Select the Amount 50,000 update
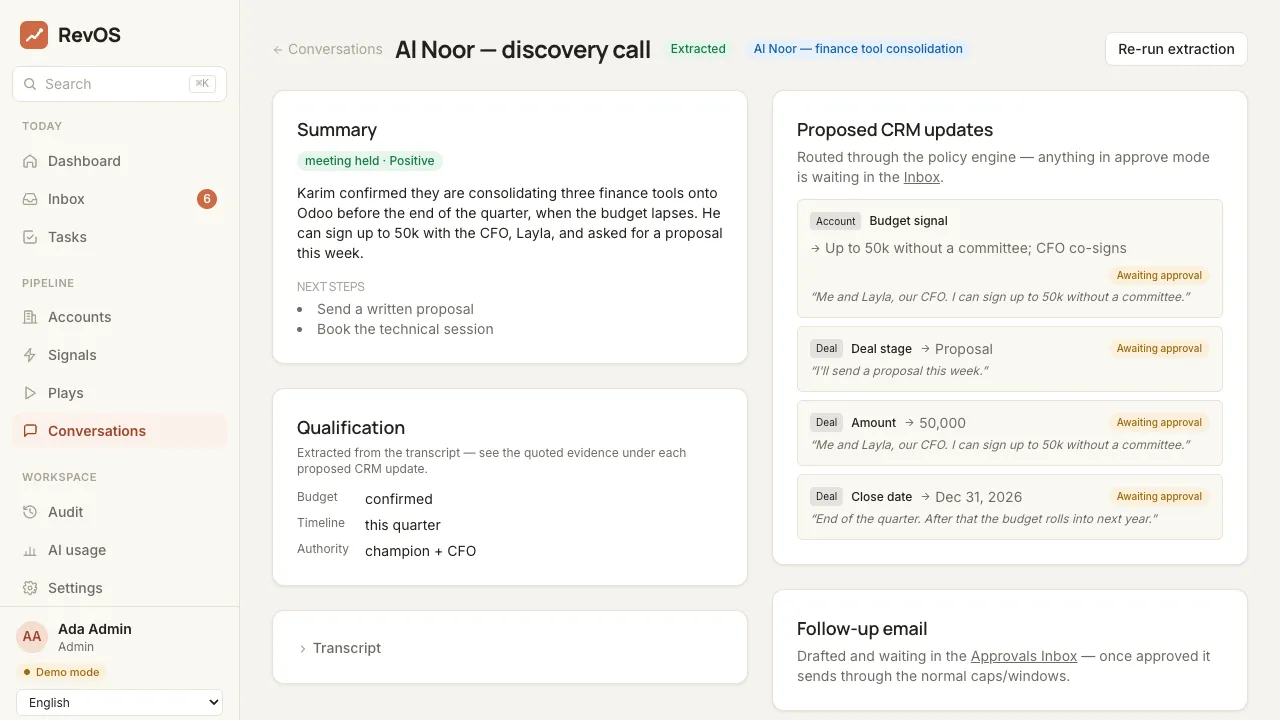Viewport: 1280px width, 720px height. [1010, 433]
